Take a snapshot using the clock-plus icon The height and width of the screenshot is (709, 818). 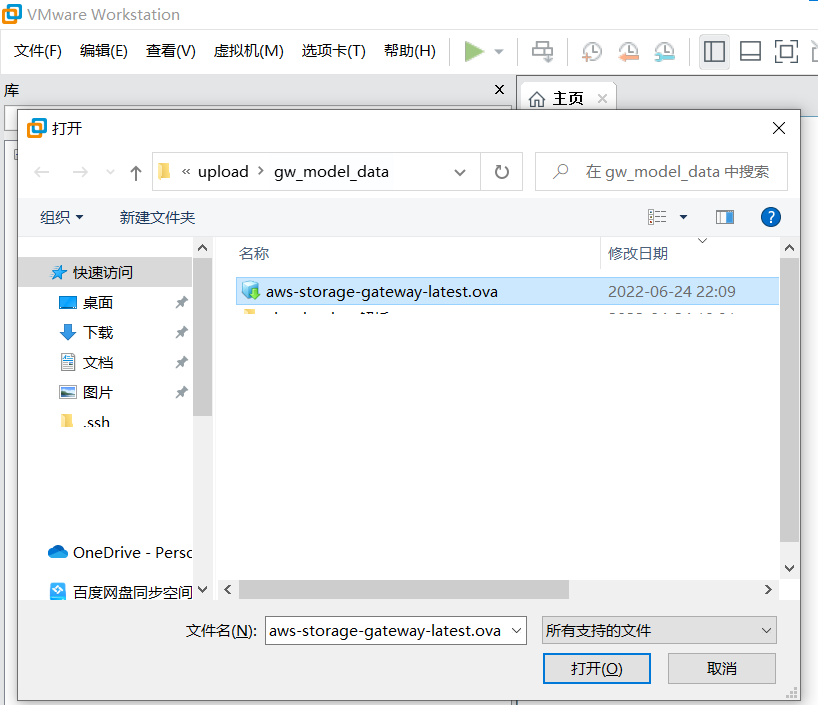coord(592,52)
